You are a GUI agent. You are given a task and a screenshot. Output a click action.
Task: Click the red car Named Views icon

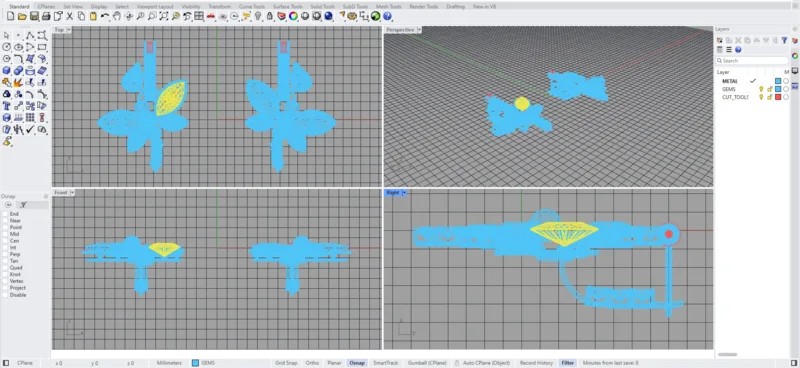click(211, 16)
